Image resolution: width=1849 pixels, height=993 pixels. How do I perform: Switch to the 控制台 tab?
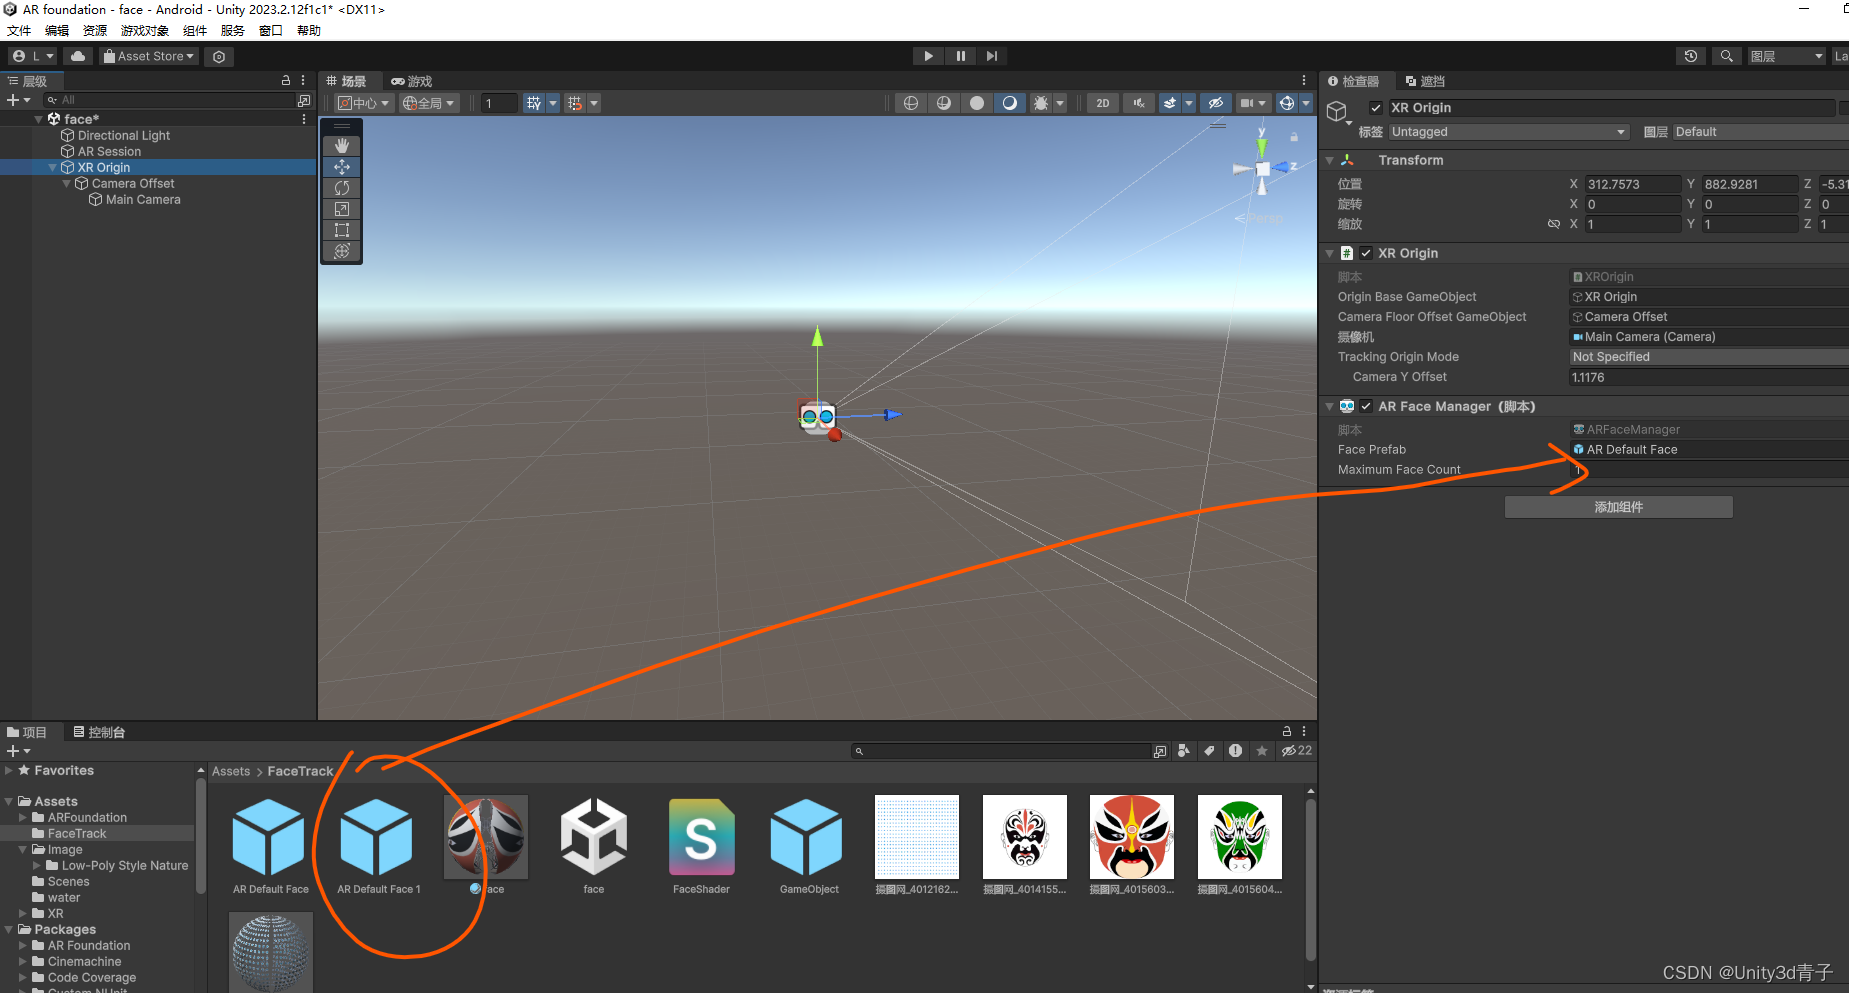(x=99, y=732)
